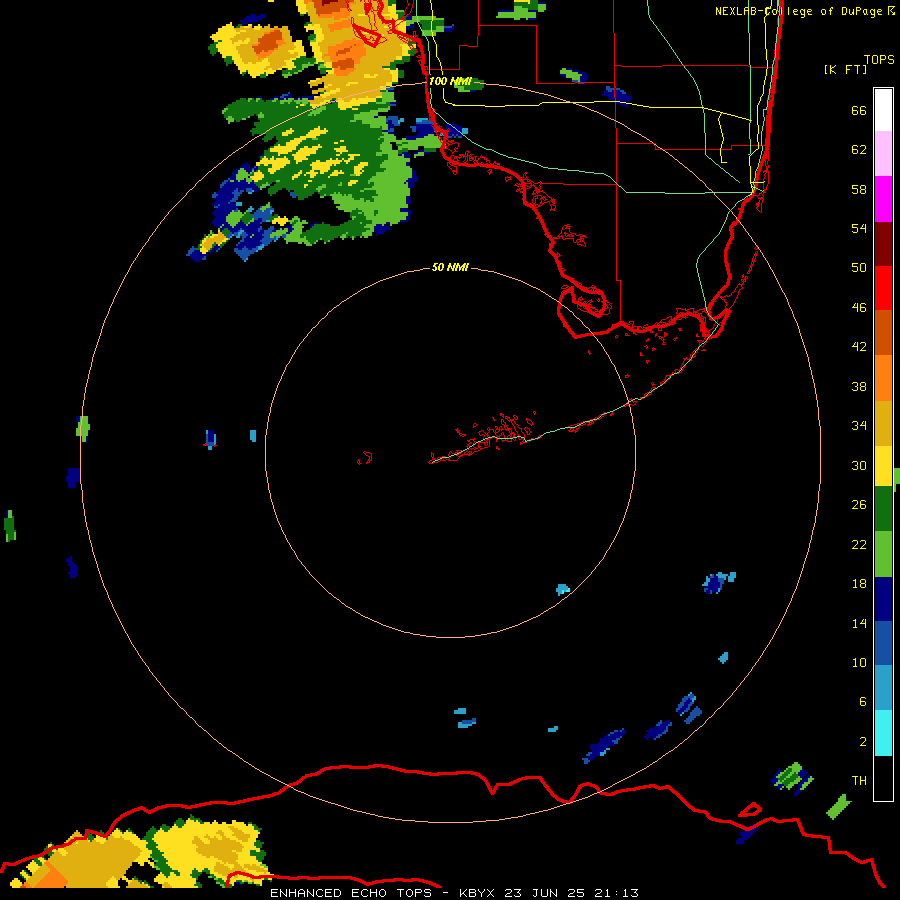Viewport: 900px width, 900px height.
Task: Click the white top color swatch in legend
Action: pos(883,110)
